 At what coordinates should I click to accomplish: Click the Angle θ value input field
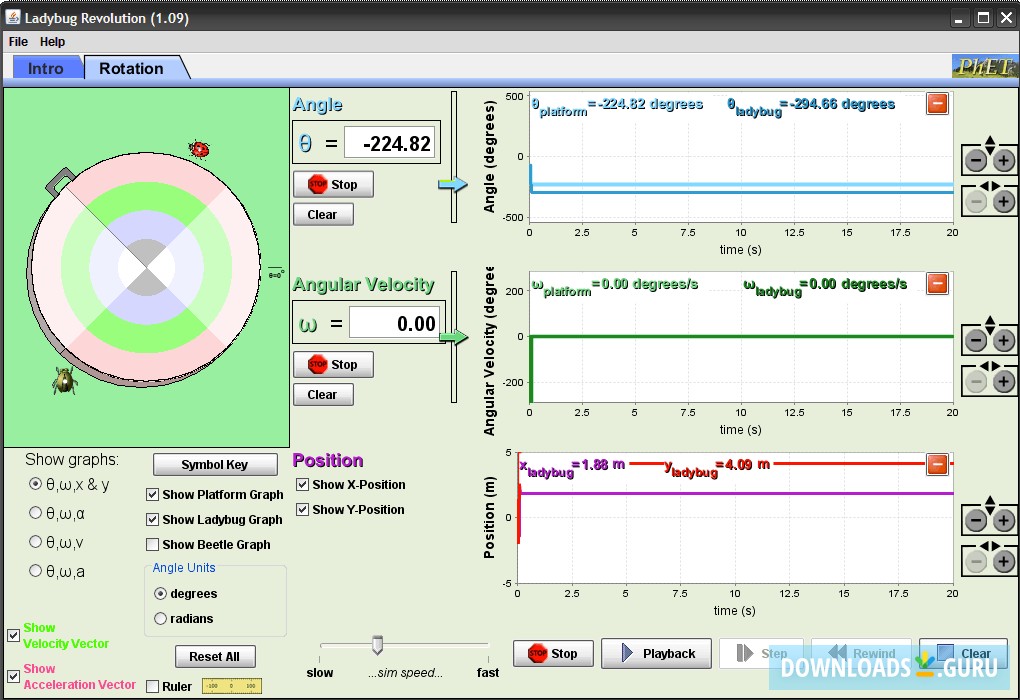pyautogui.click(x=390, y=143)
